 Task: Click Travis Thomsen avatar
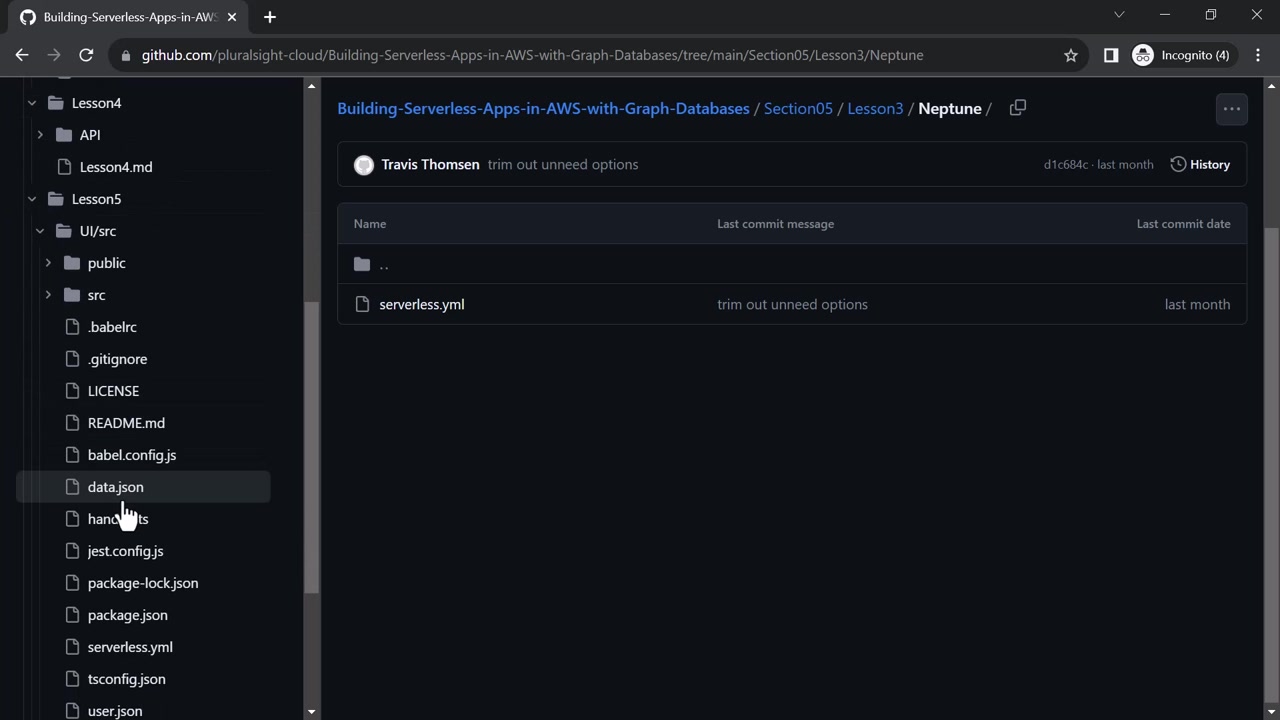click(x=364, y=165)
